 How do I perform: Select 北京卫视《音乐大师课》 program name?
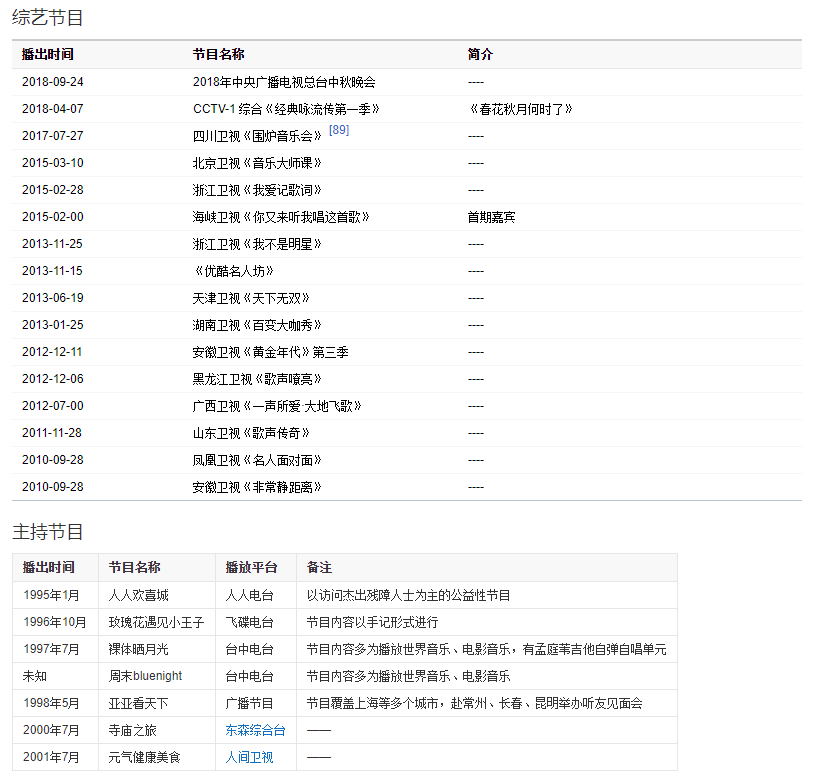click(x=257, y=163)
